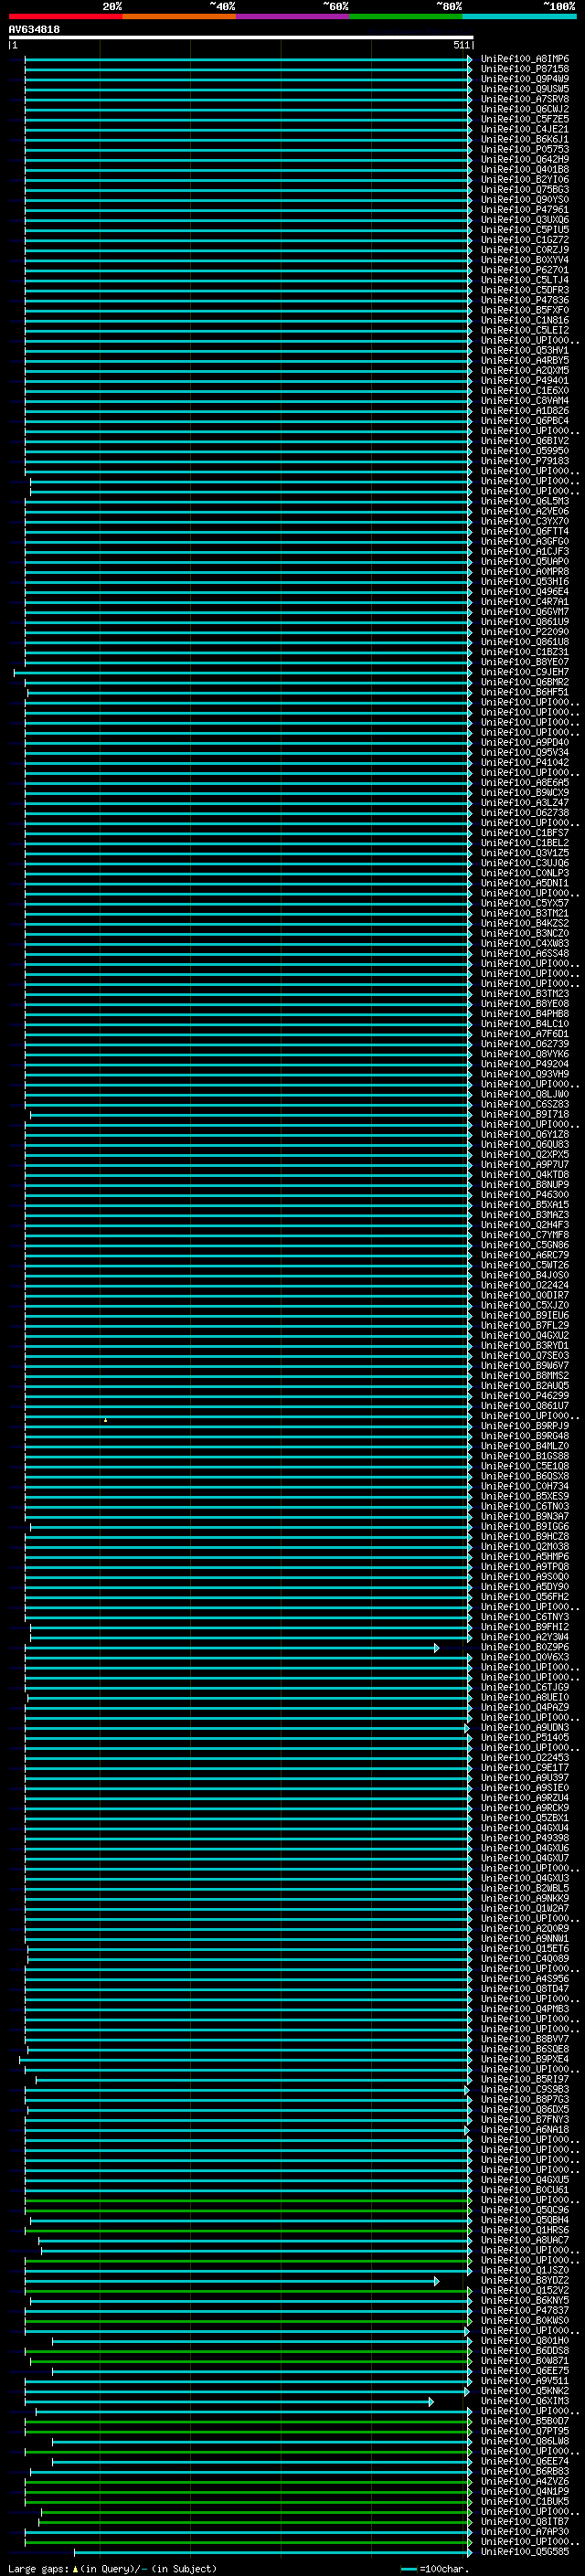Click the query end position 511
This screenshot has width=585, height=2576.
[461, 45]
